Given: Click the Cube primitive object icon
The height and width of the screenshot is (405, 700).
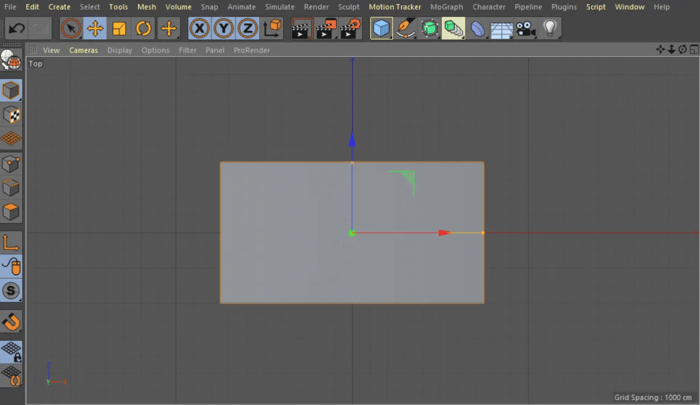Looking at the screenshot, I should (381, 29).
